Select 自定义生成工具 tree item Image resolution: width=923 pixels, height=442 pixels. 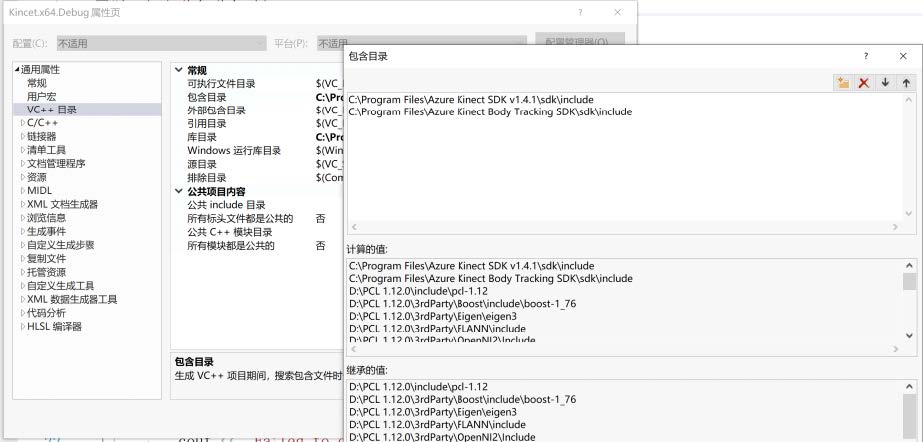point(61,285)
